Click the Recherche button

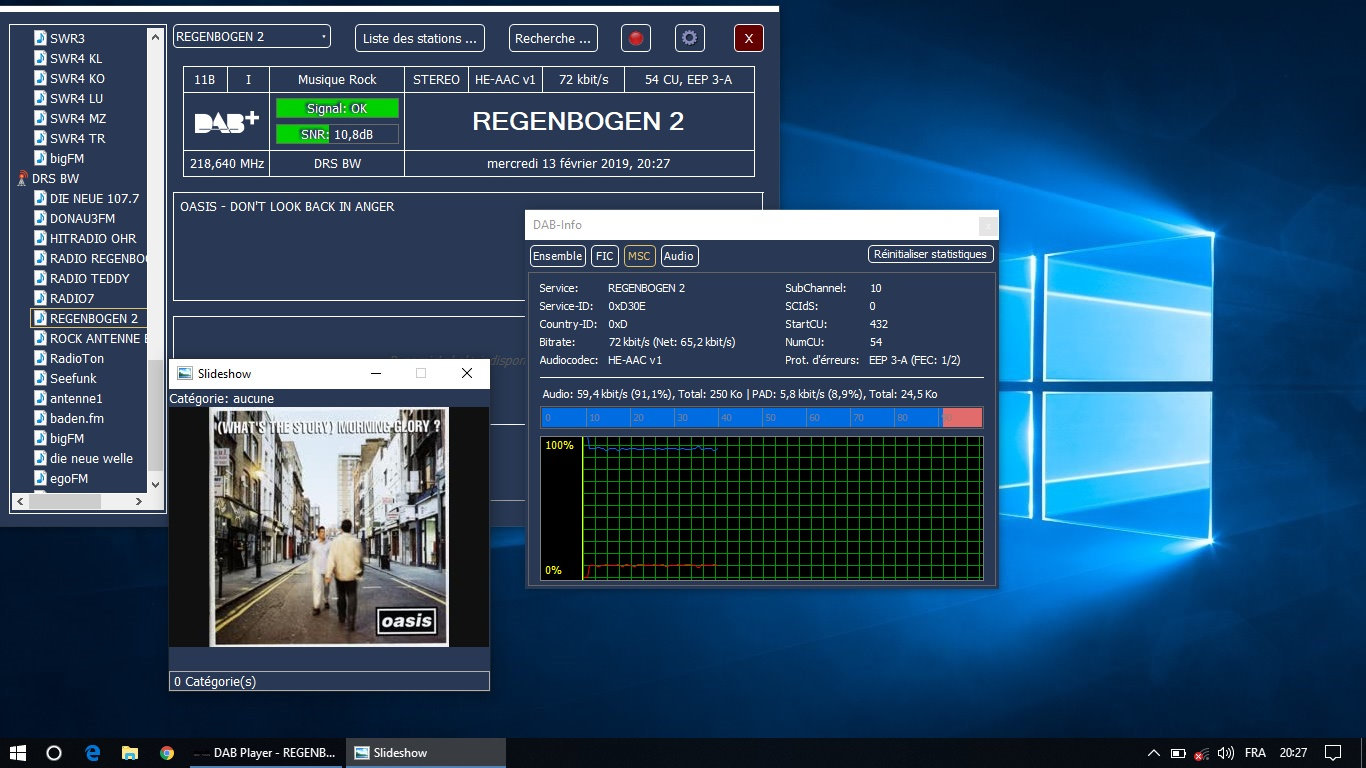tap(553, 39)
